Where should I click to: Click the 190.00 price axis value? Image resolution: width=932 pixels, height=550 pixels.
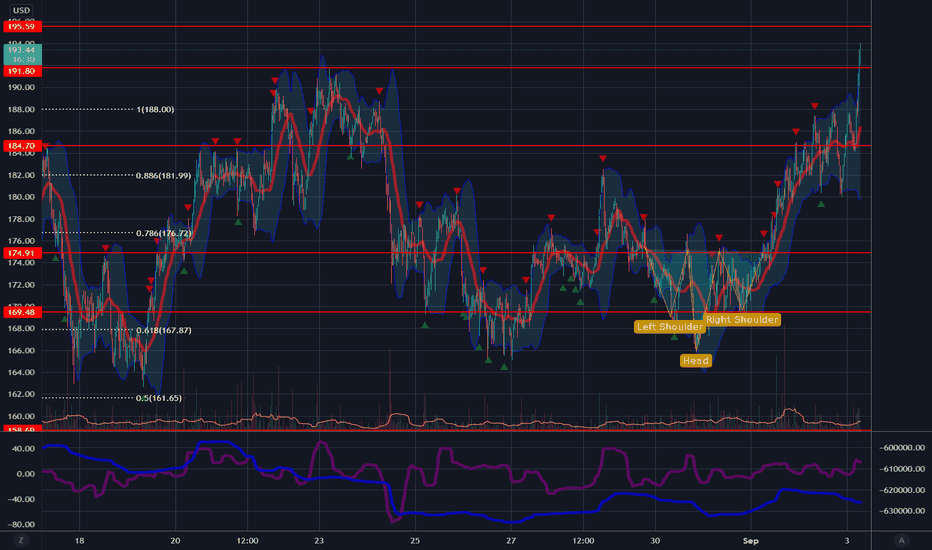click(x=21, y=87)
